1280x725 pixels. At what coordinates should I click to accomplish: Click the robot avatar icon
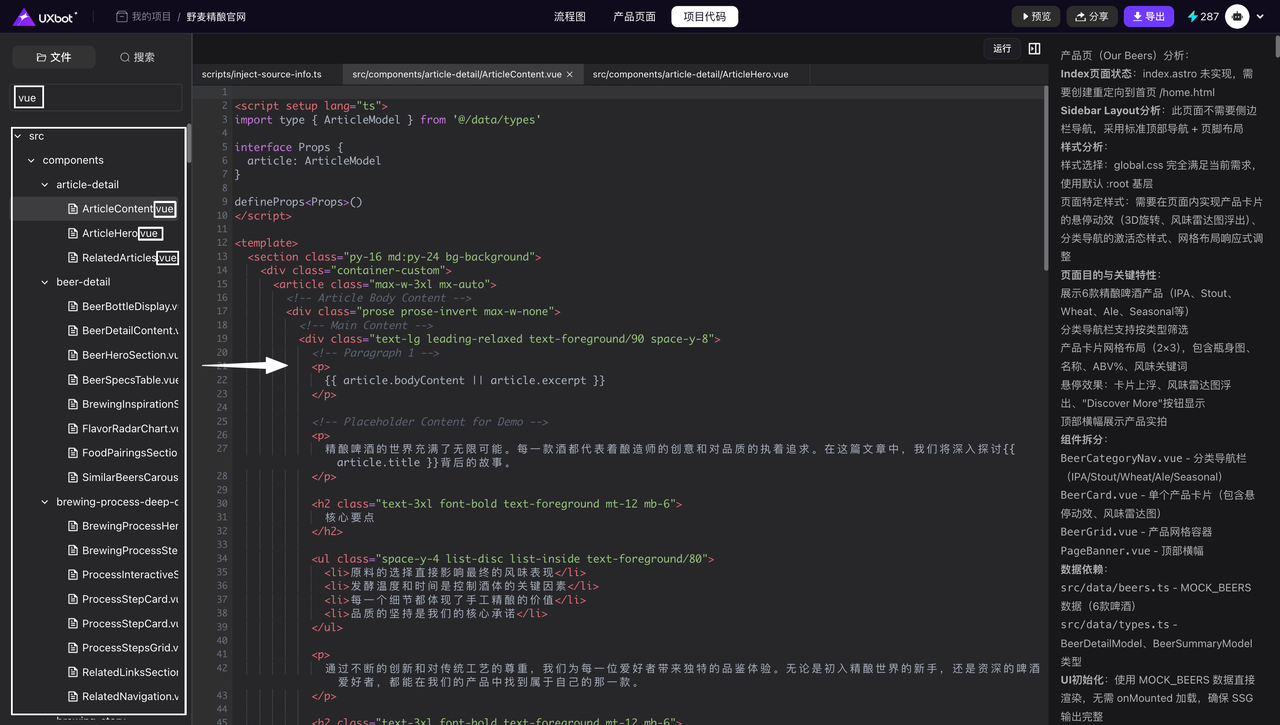tap(1238, 17)
